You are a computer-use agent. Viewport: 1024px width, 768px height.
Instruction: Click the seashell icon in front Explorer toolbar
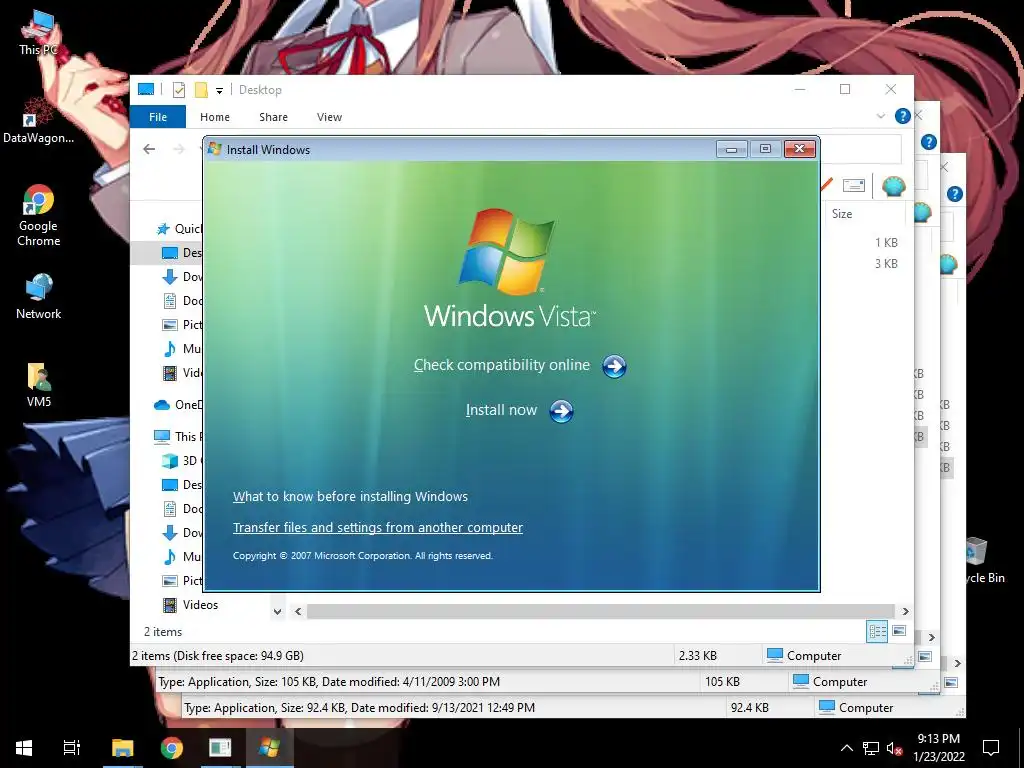pos(893,186)
